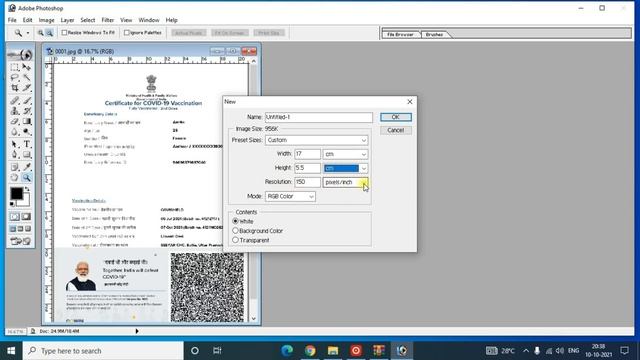
Task: Click the Zoom Out icon in options bar
Action: point(49,33)
